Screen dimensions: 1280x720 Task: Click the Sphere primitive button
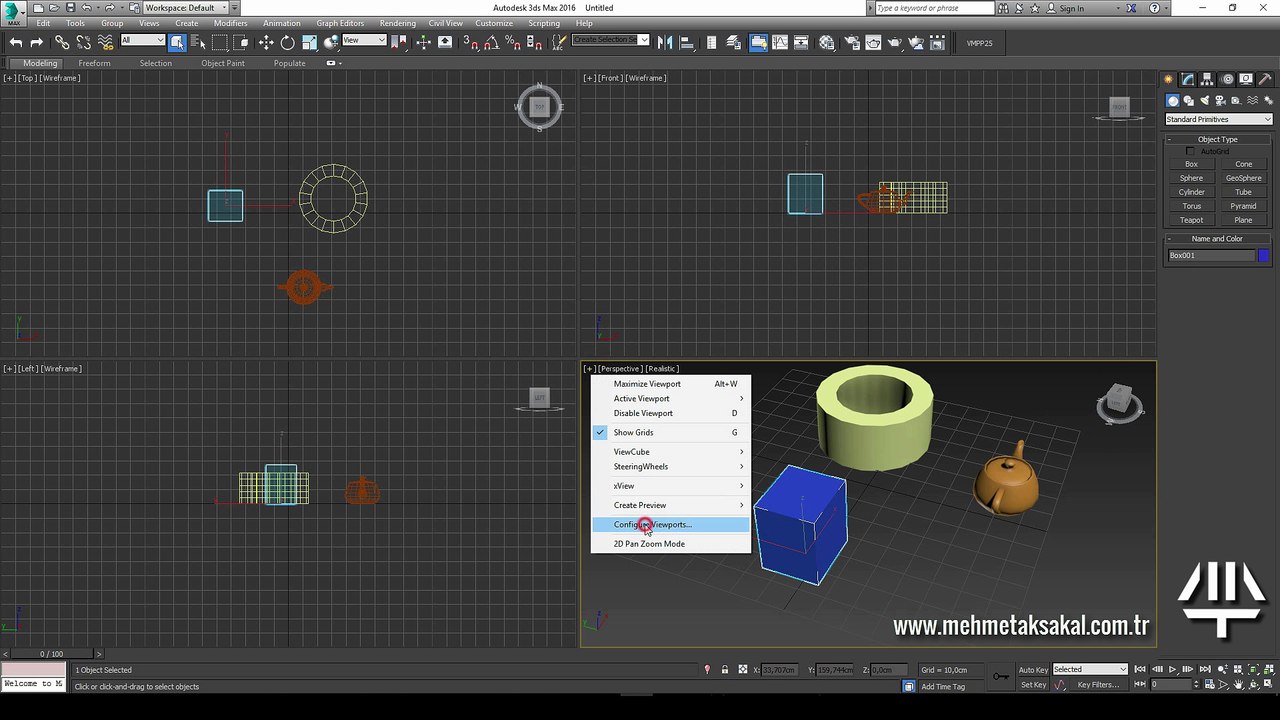click(1191, 178)
